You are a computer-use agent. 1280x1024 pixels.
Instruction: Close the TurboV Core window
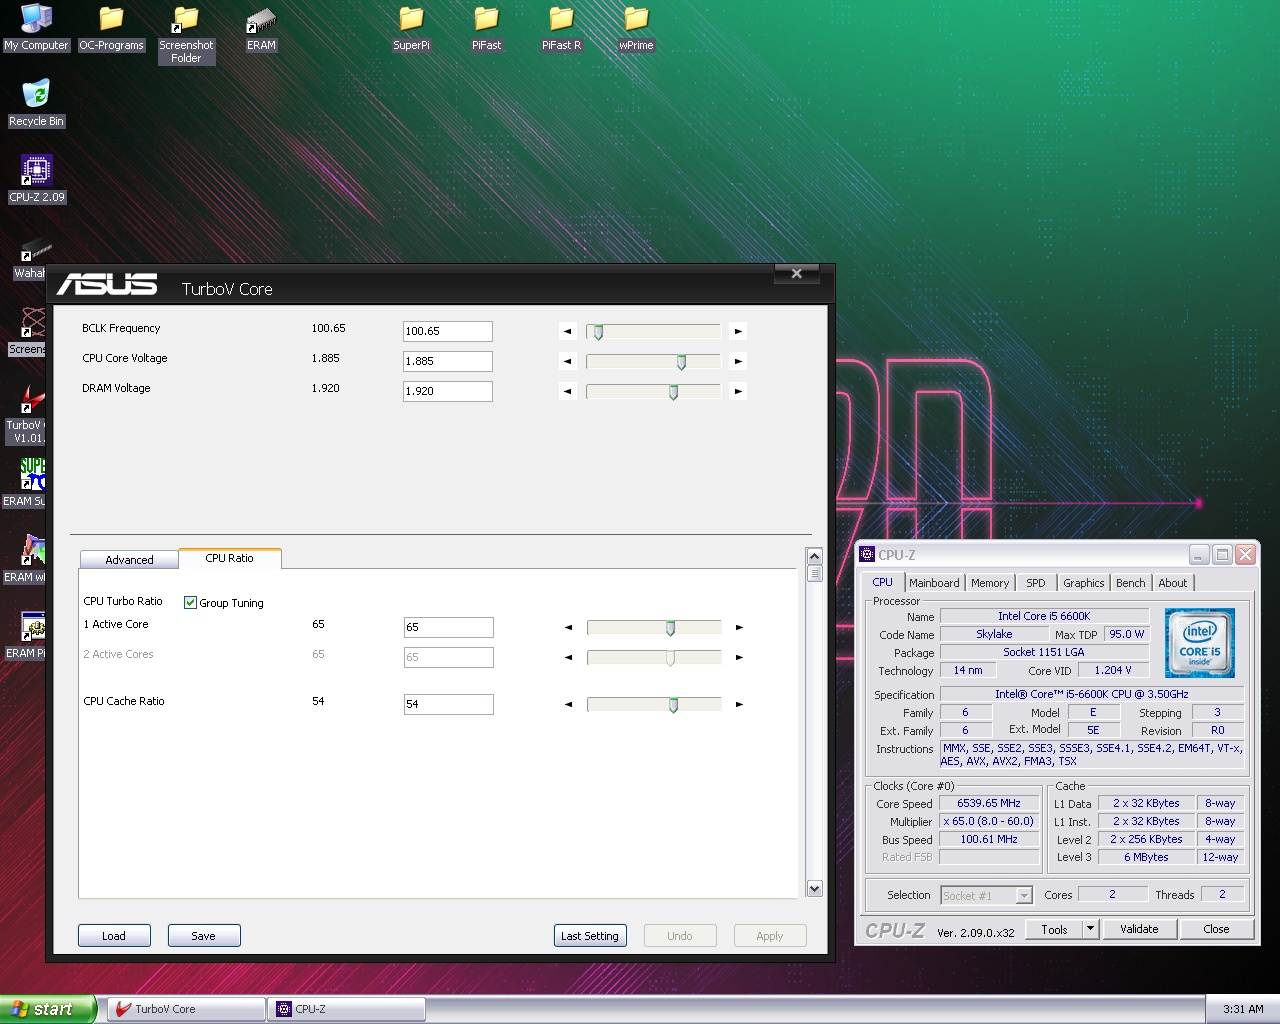[x=797, y=273]
